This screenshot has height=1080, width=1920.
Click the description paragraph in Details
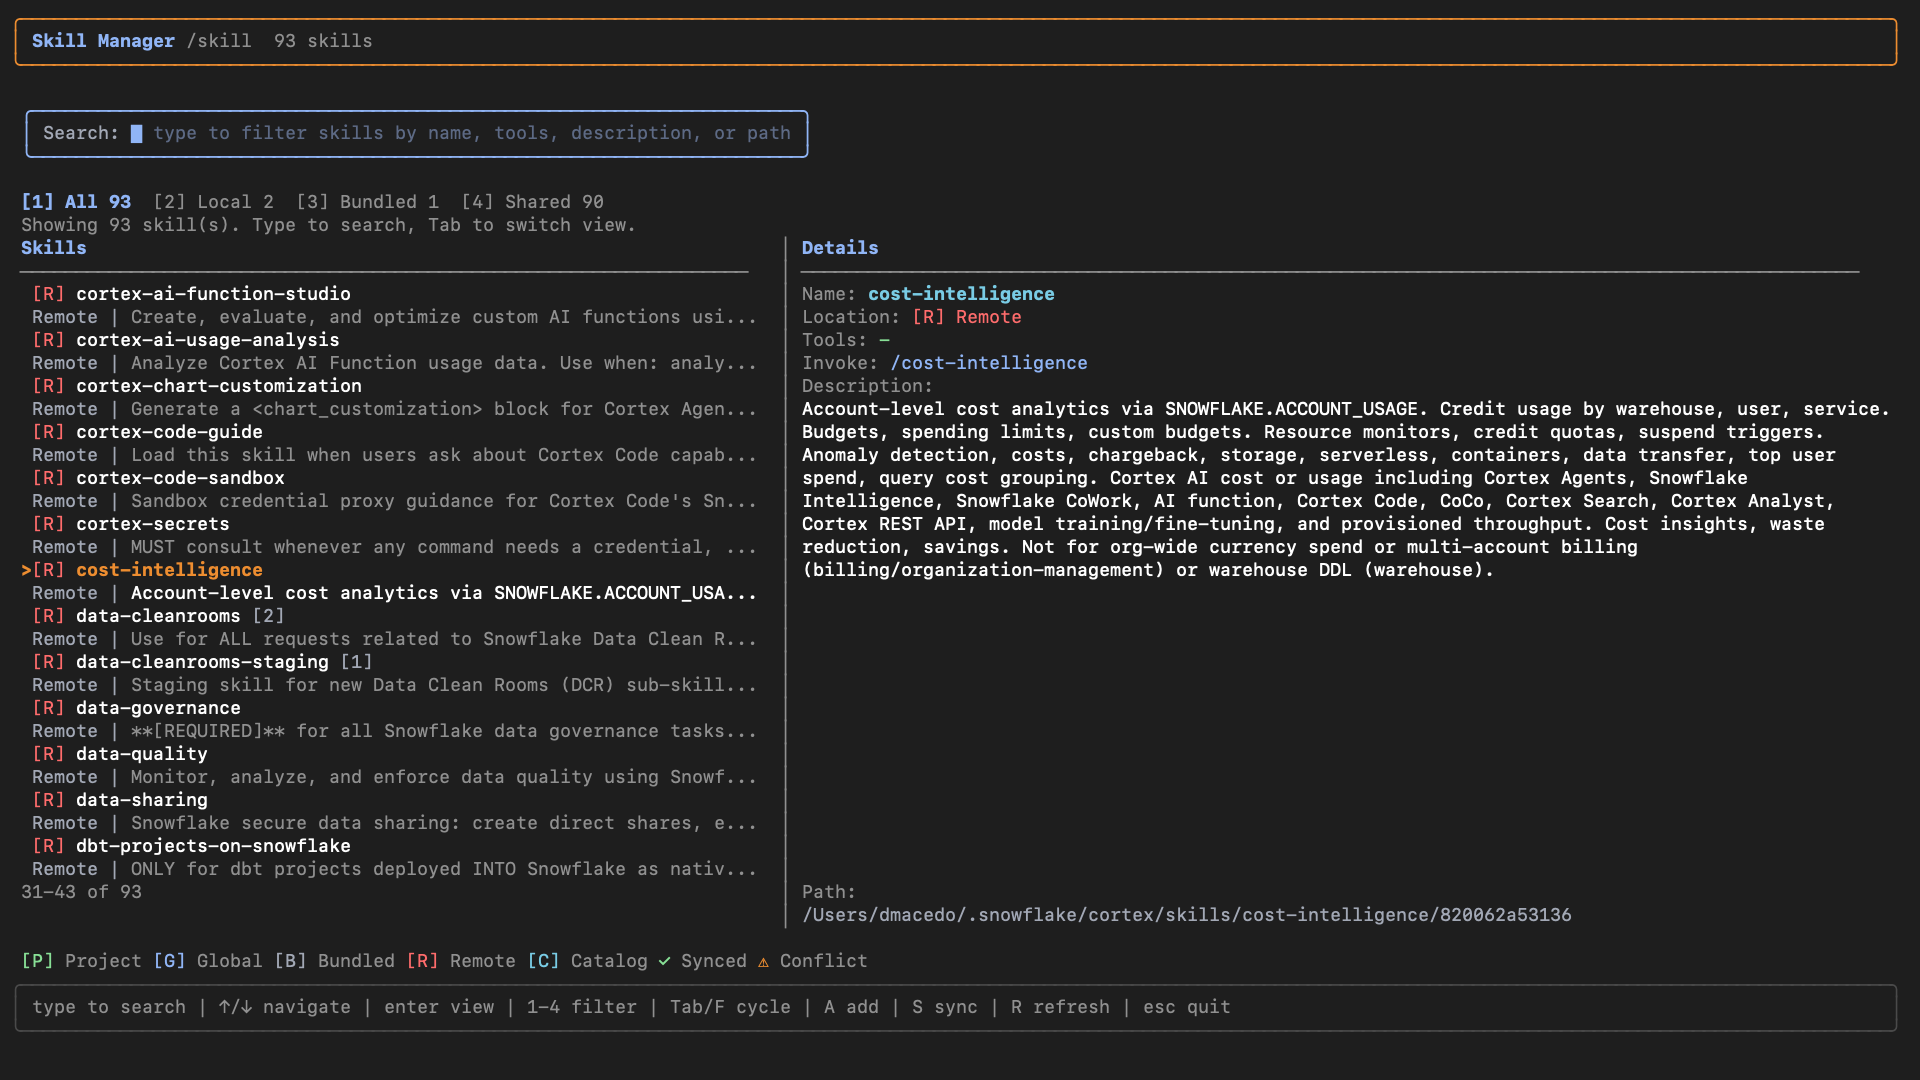coord(1346,490)
